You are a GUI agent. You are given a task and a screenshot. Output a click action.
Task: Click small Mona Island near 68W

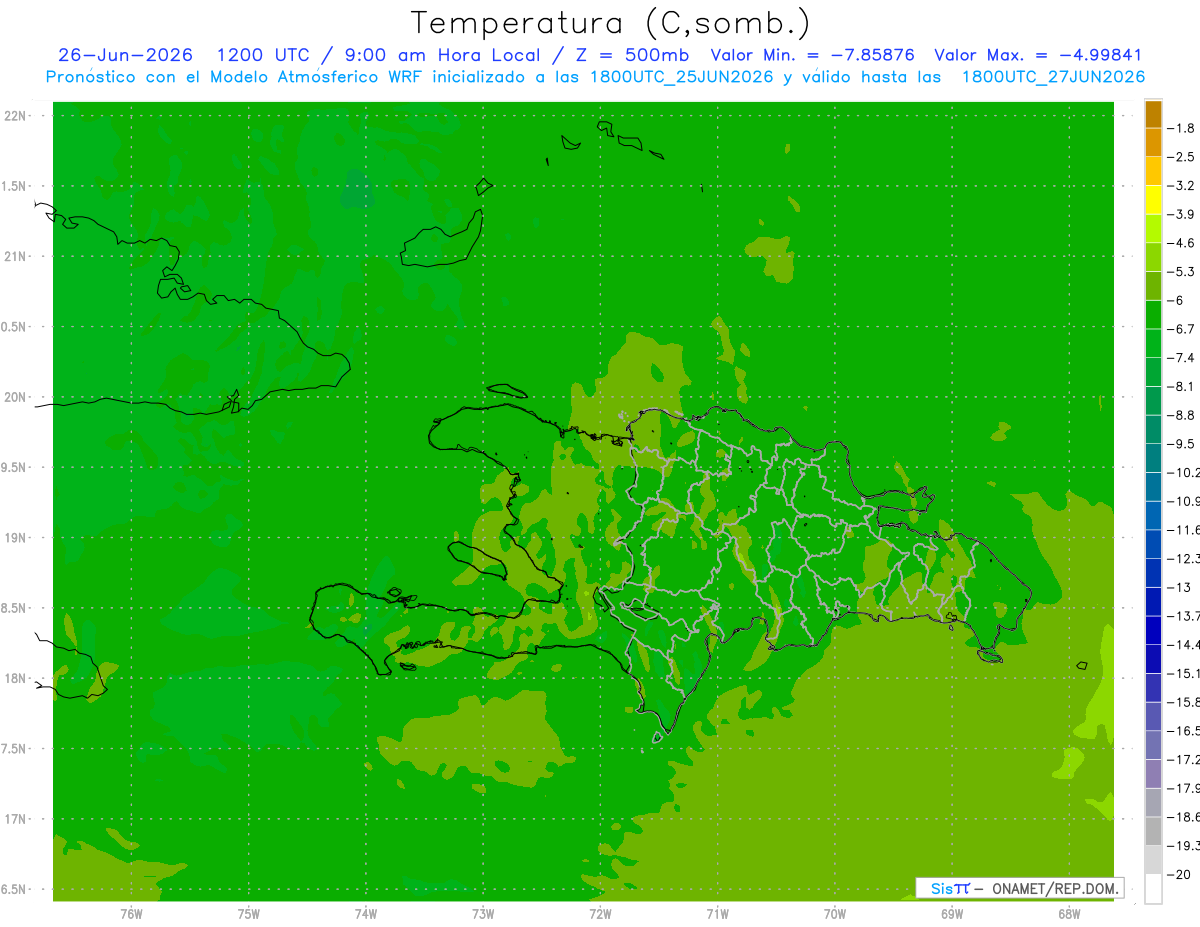1082,665
